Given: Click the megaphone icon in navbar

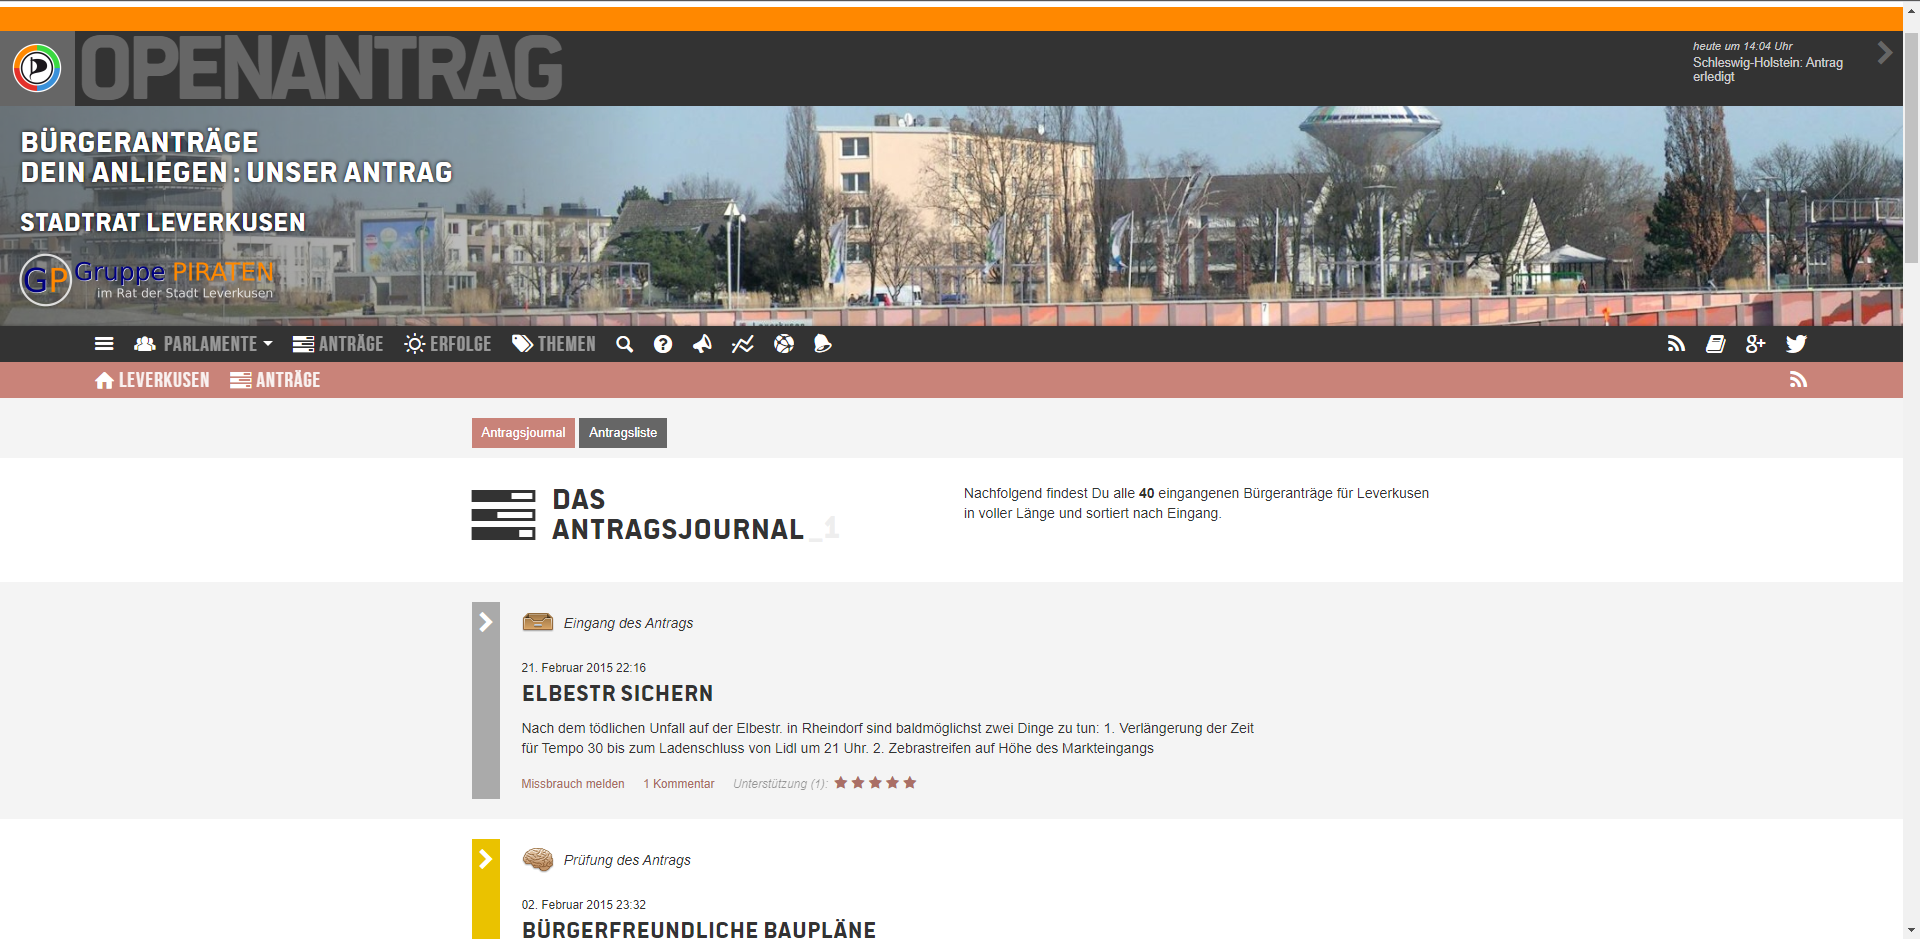Looking at the screenshot, I should point(703,344).
